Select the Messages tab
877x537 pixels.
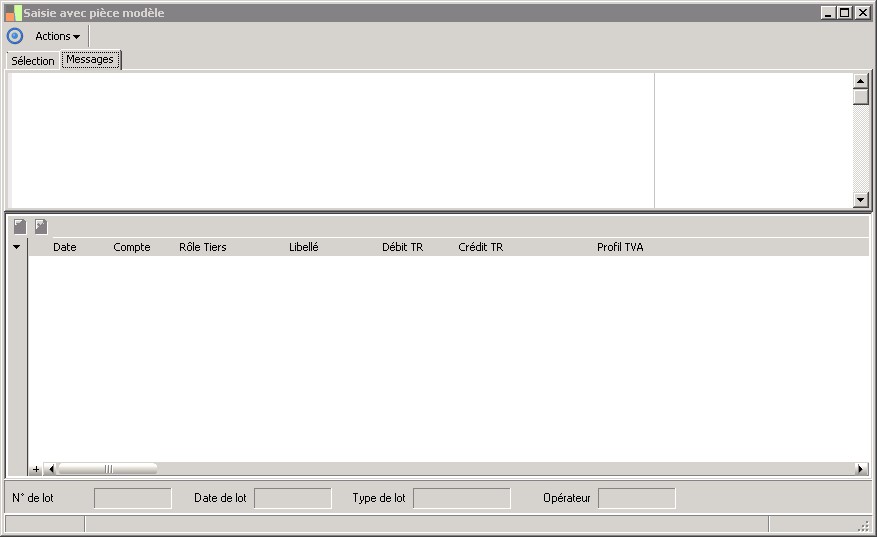[x=90, y=59]
